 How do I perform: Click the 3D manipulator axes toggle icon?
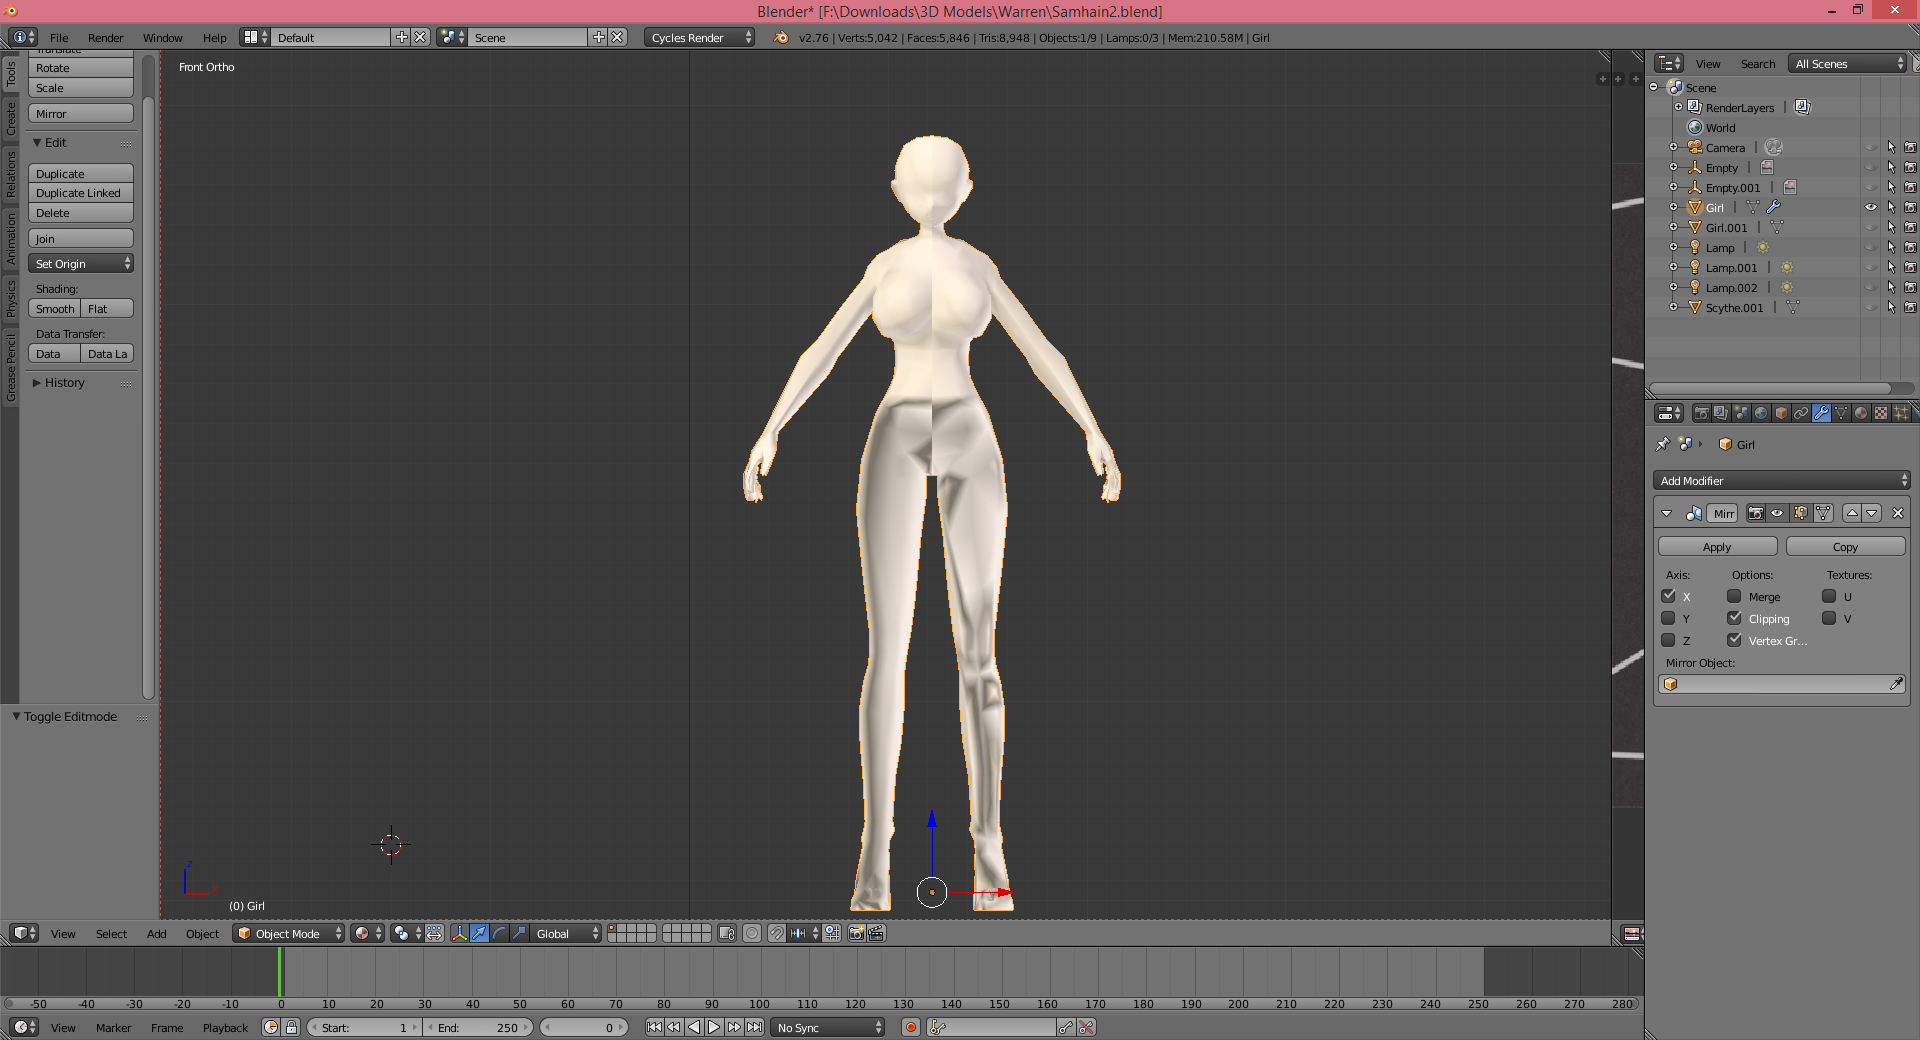tap(459, 933)
